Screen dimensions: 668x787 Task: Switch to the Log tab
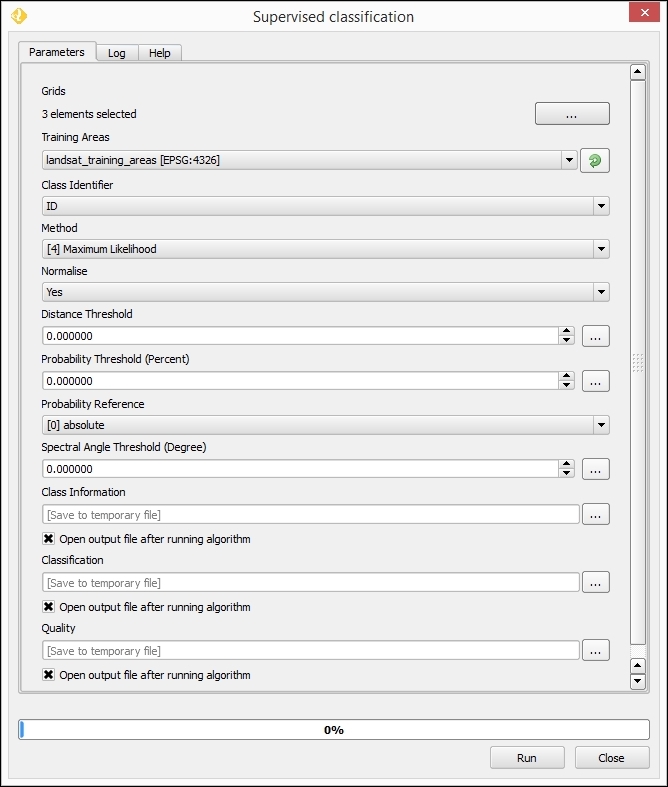tap(117, 53)
